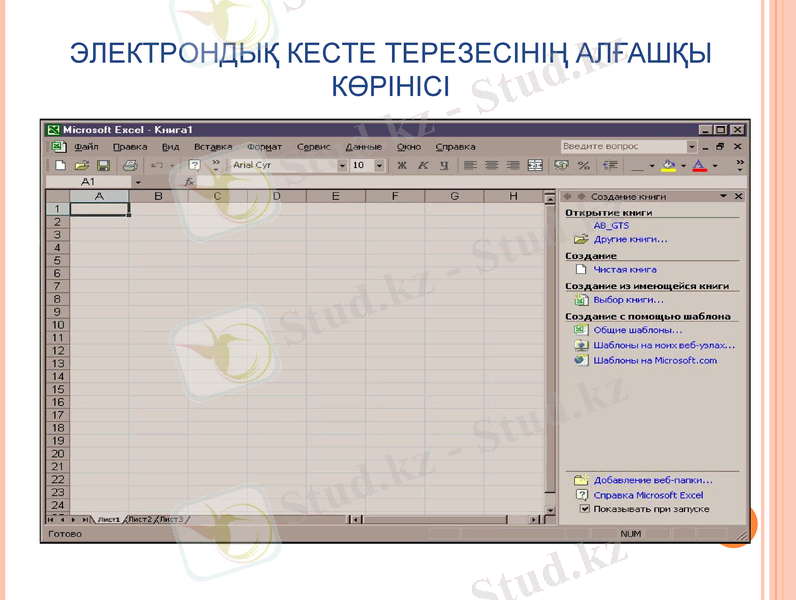This screenshot has height=600, width=796.
Task: Go forward in task pane
Action: (x=581, y=196)
